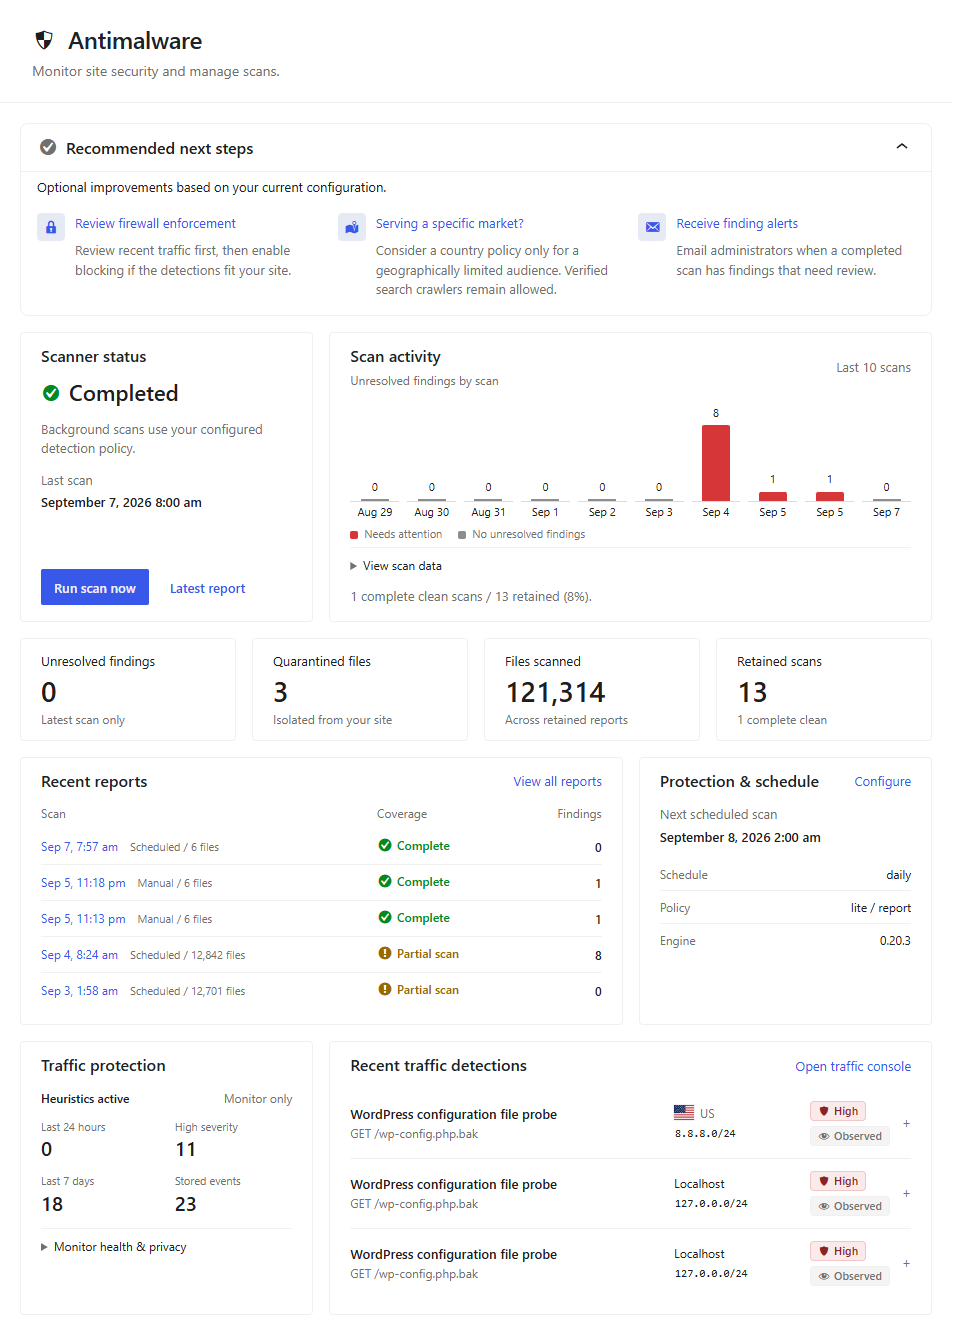This screenshot has width=957, height=1343.
Task: Click Partial scan warning icon for Sep 4
Action: [x=385, y=953]
